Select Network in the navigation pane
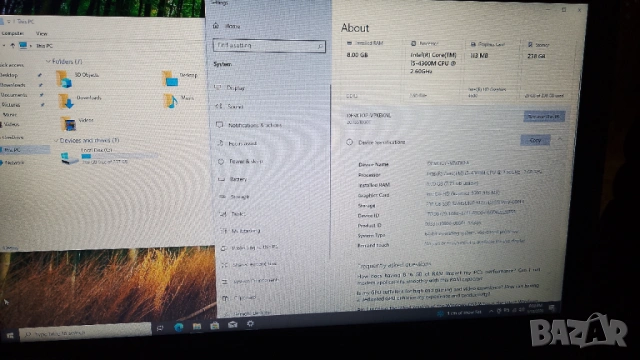640x360 pixels. pos(14,162)
